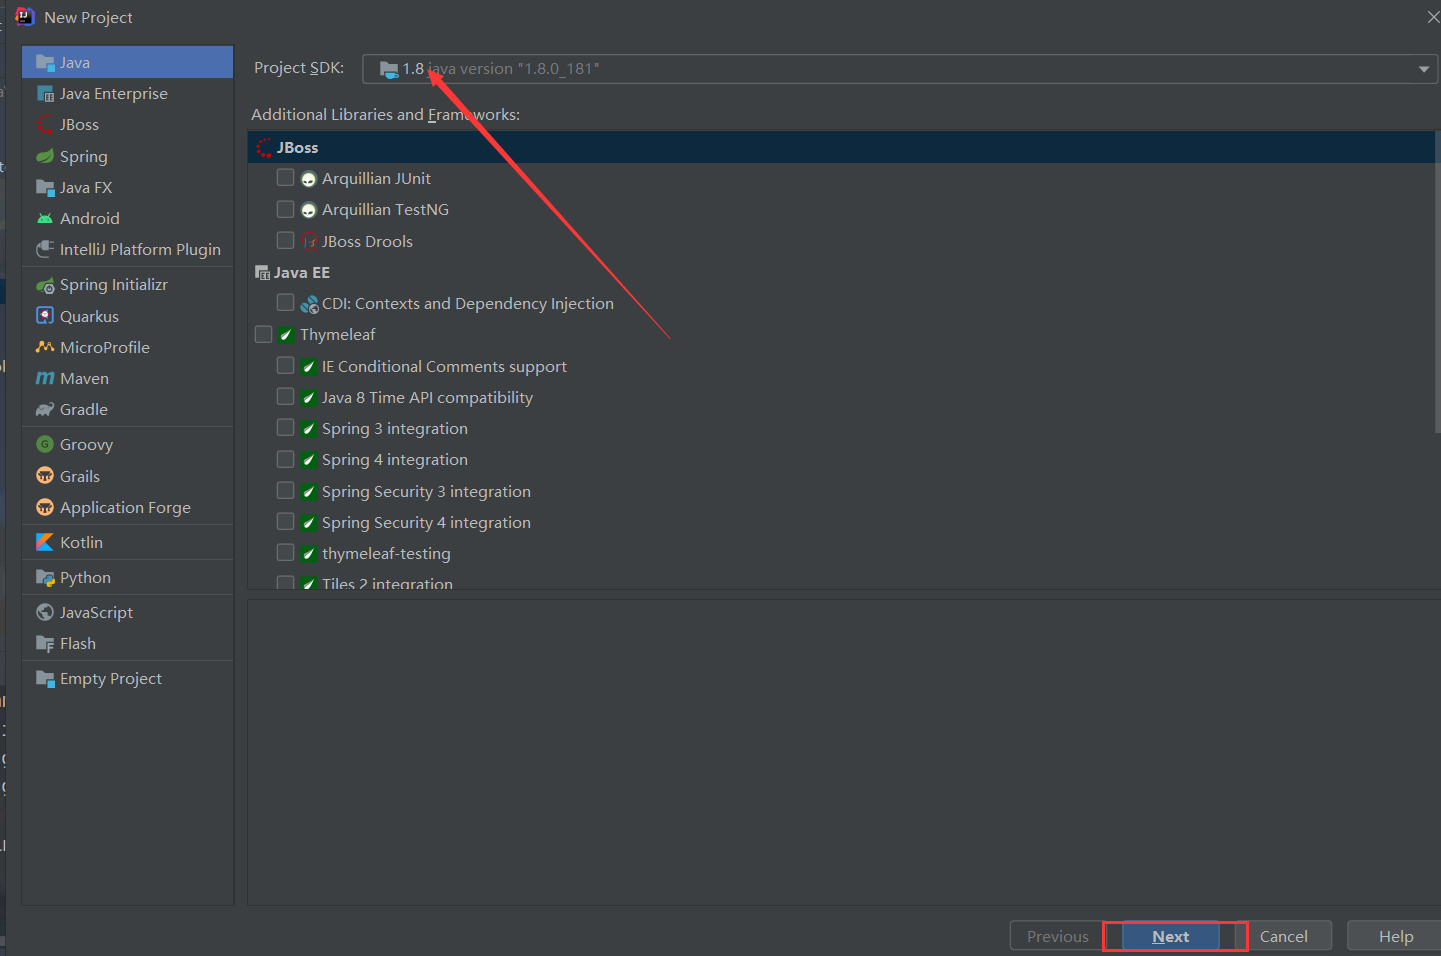Click the Next button
The image size is (1441, 956).
[x=1170, y=936]
